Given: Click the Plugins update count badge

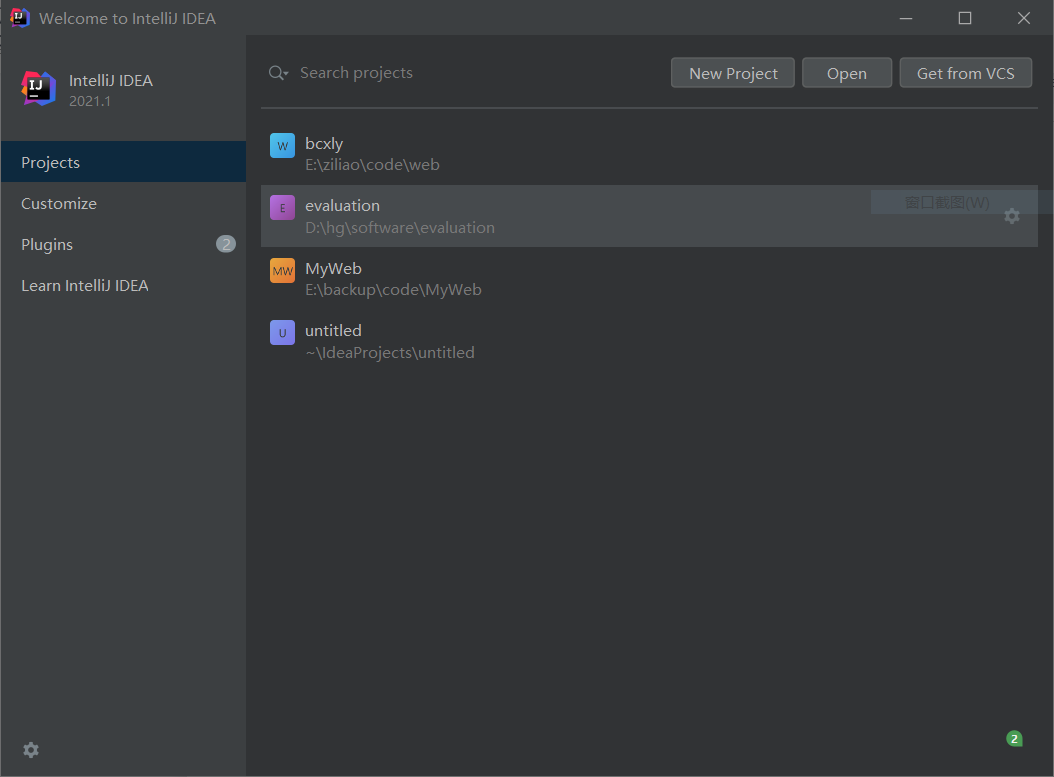Looking at the screenshot, I should coord(226,244).
